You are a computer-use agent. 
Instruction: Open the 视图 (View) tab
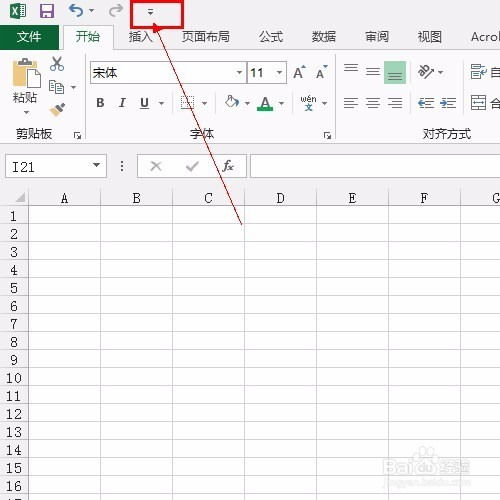click(x=430, y=37)
